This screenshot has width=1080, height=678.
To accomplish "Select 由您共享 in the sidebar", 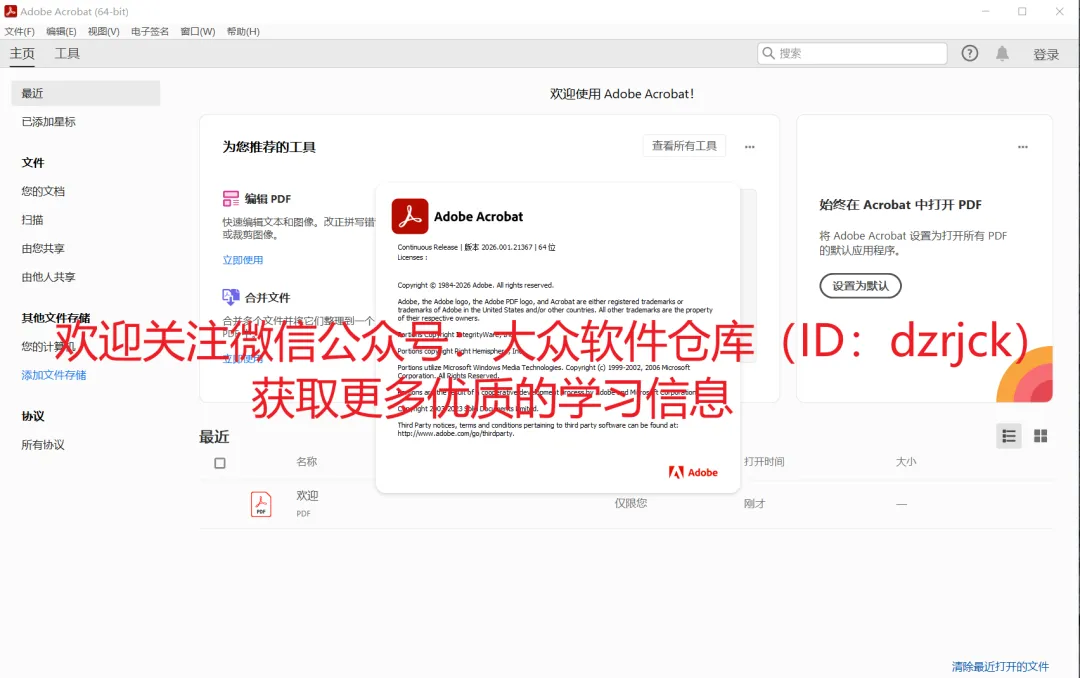I will (x=43, y=248).
